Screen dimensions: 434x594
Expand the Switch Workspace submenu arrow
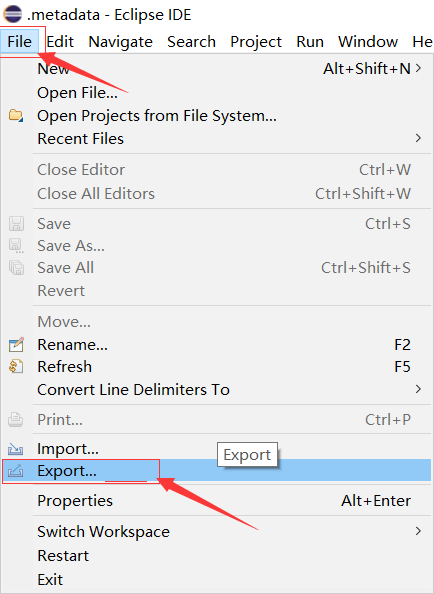pyautogui.click(x=418, y=531)
